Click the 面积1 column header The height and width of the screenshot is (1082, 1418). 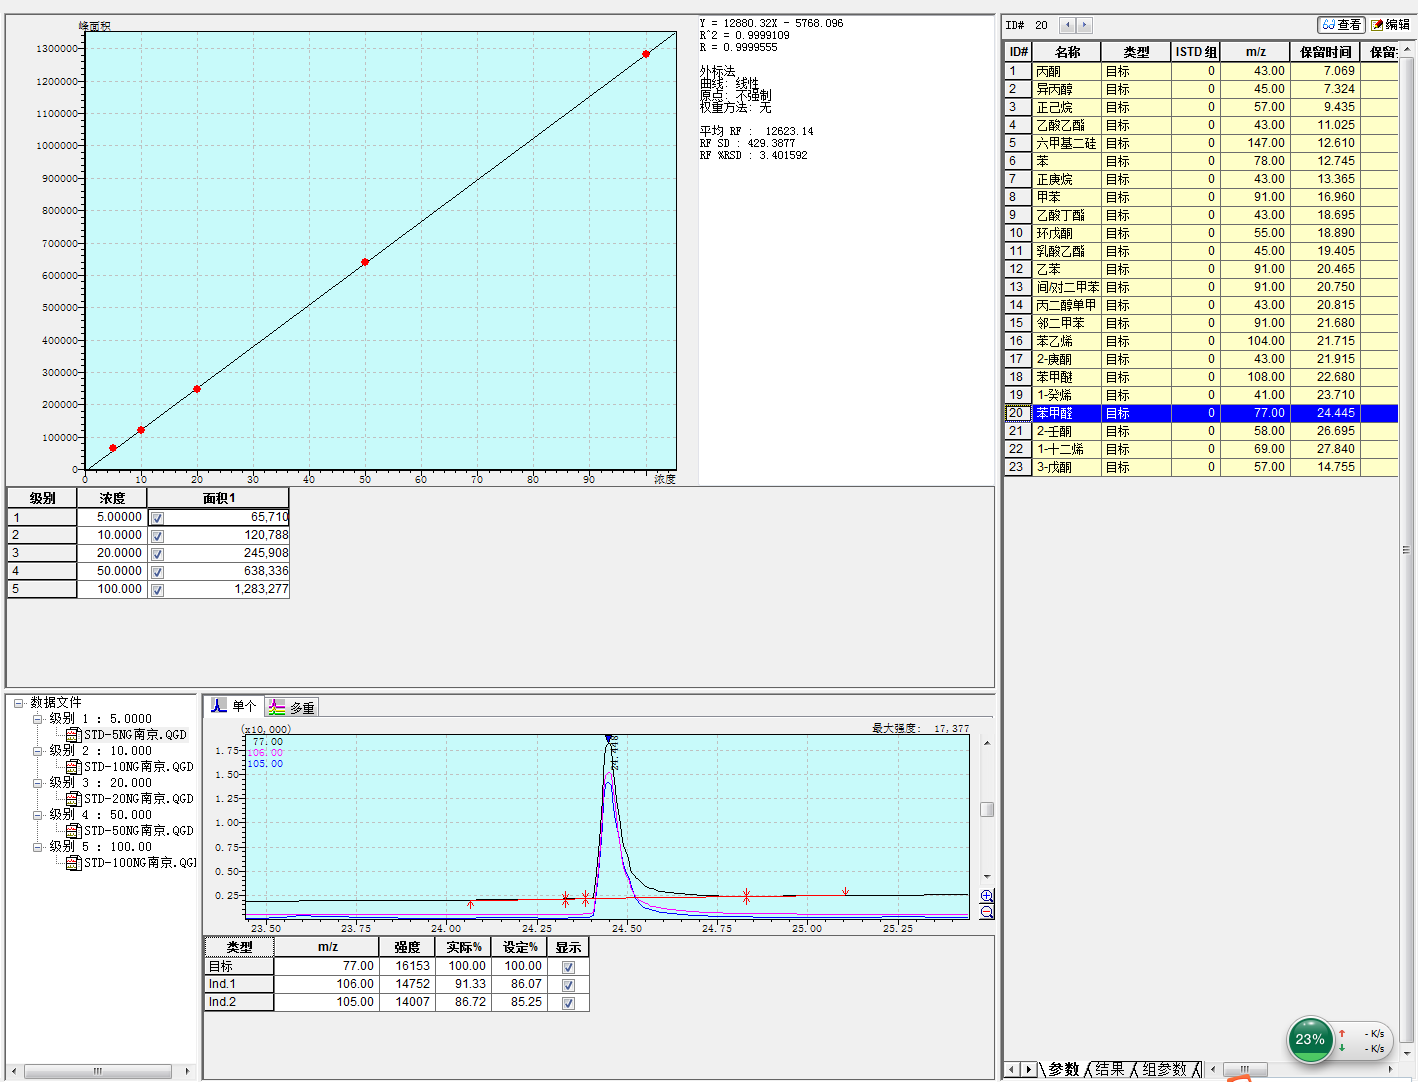(x=218, y=498)
